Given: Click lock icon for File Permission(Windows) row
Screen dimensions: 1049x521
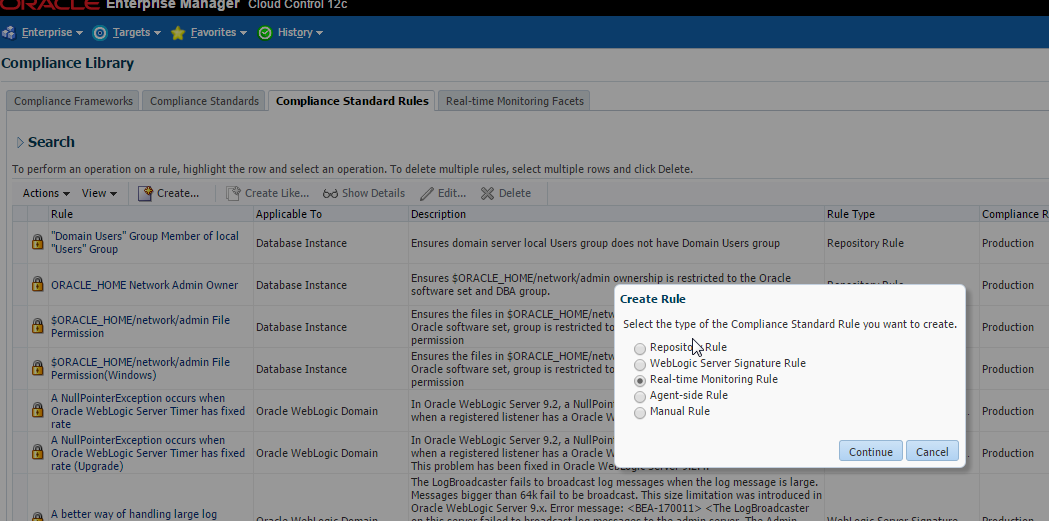Looking at the screenshot, I should click(37, 369).
